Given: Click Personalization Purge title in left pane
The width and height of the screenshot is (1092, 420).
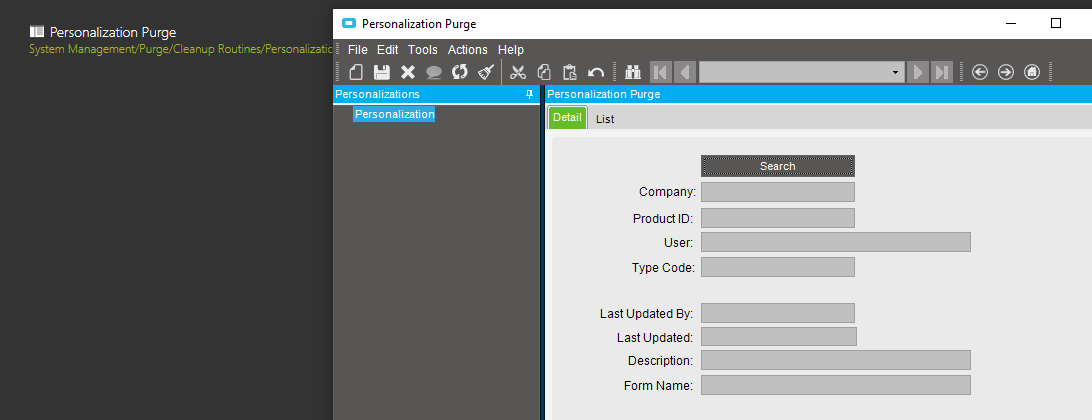Looking at the screenshot, I should (x=113, y=32).
